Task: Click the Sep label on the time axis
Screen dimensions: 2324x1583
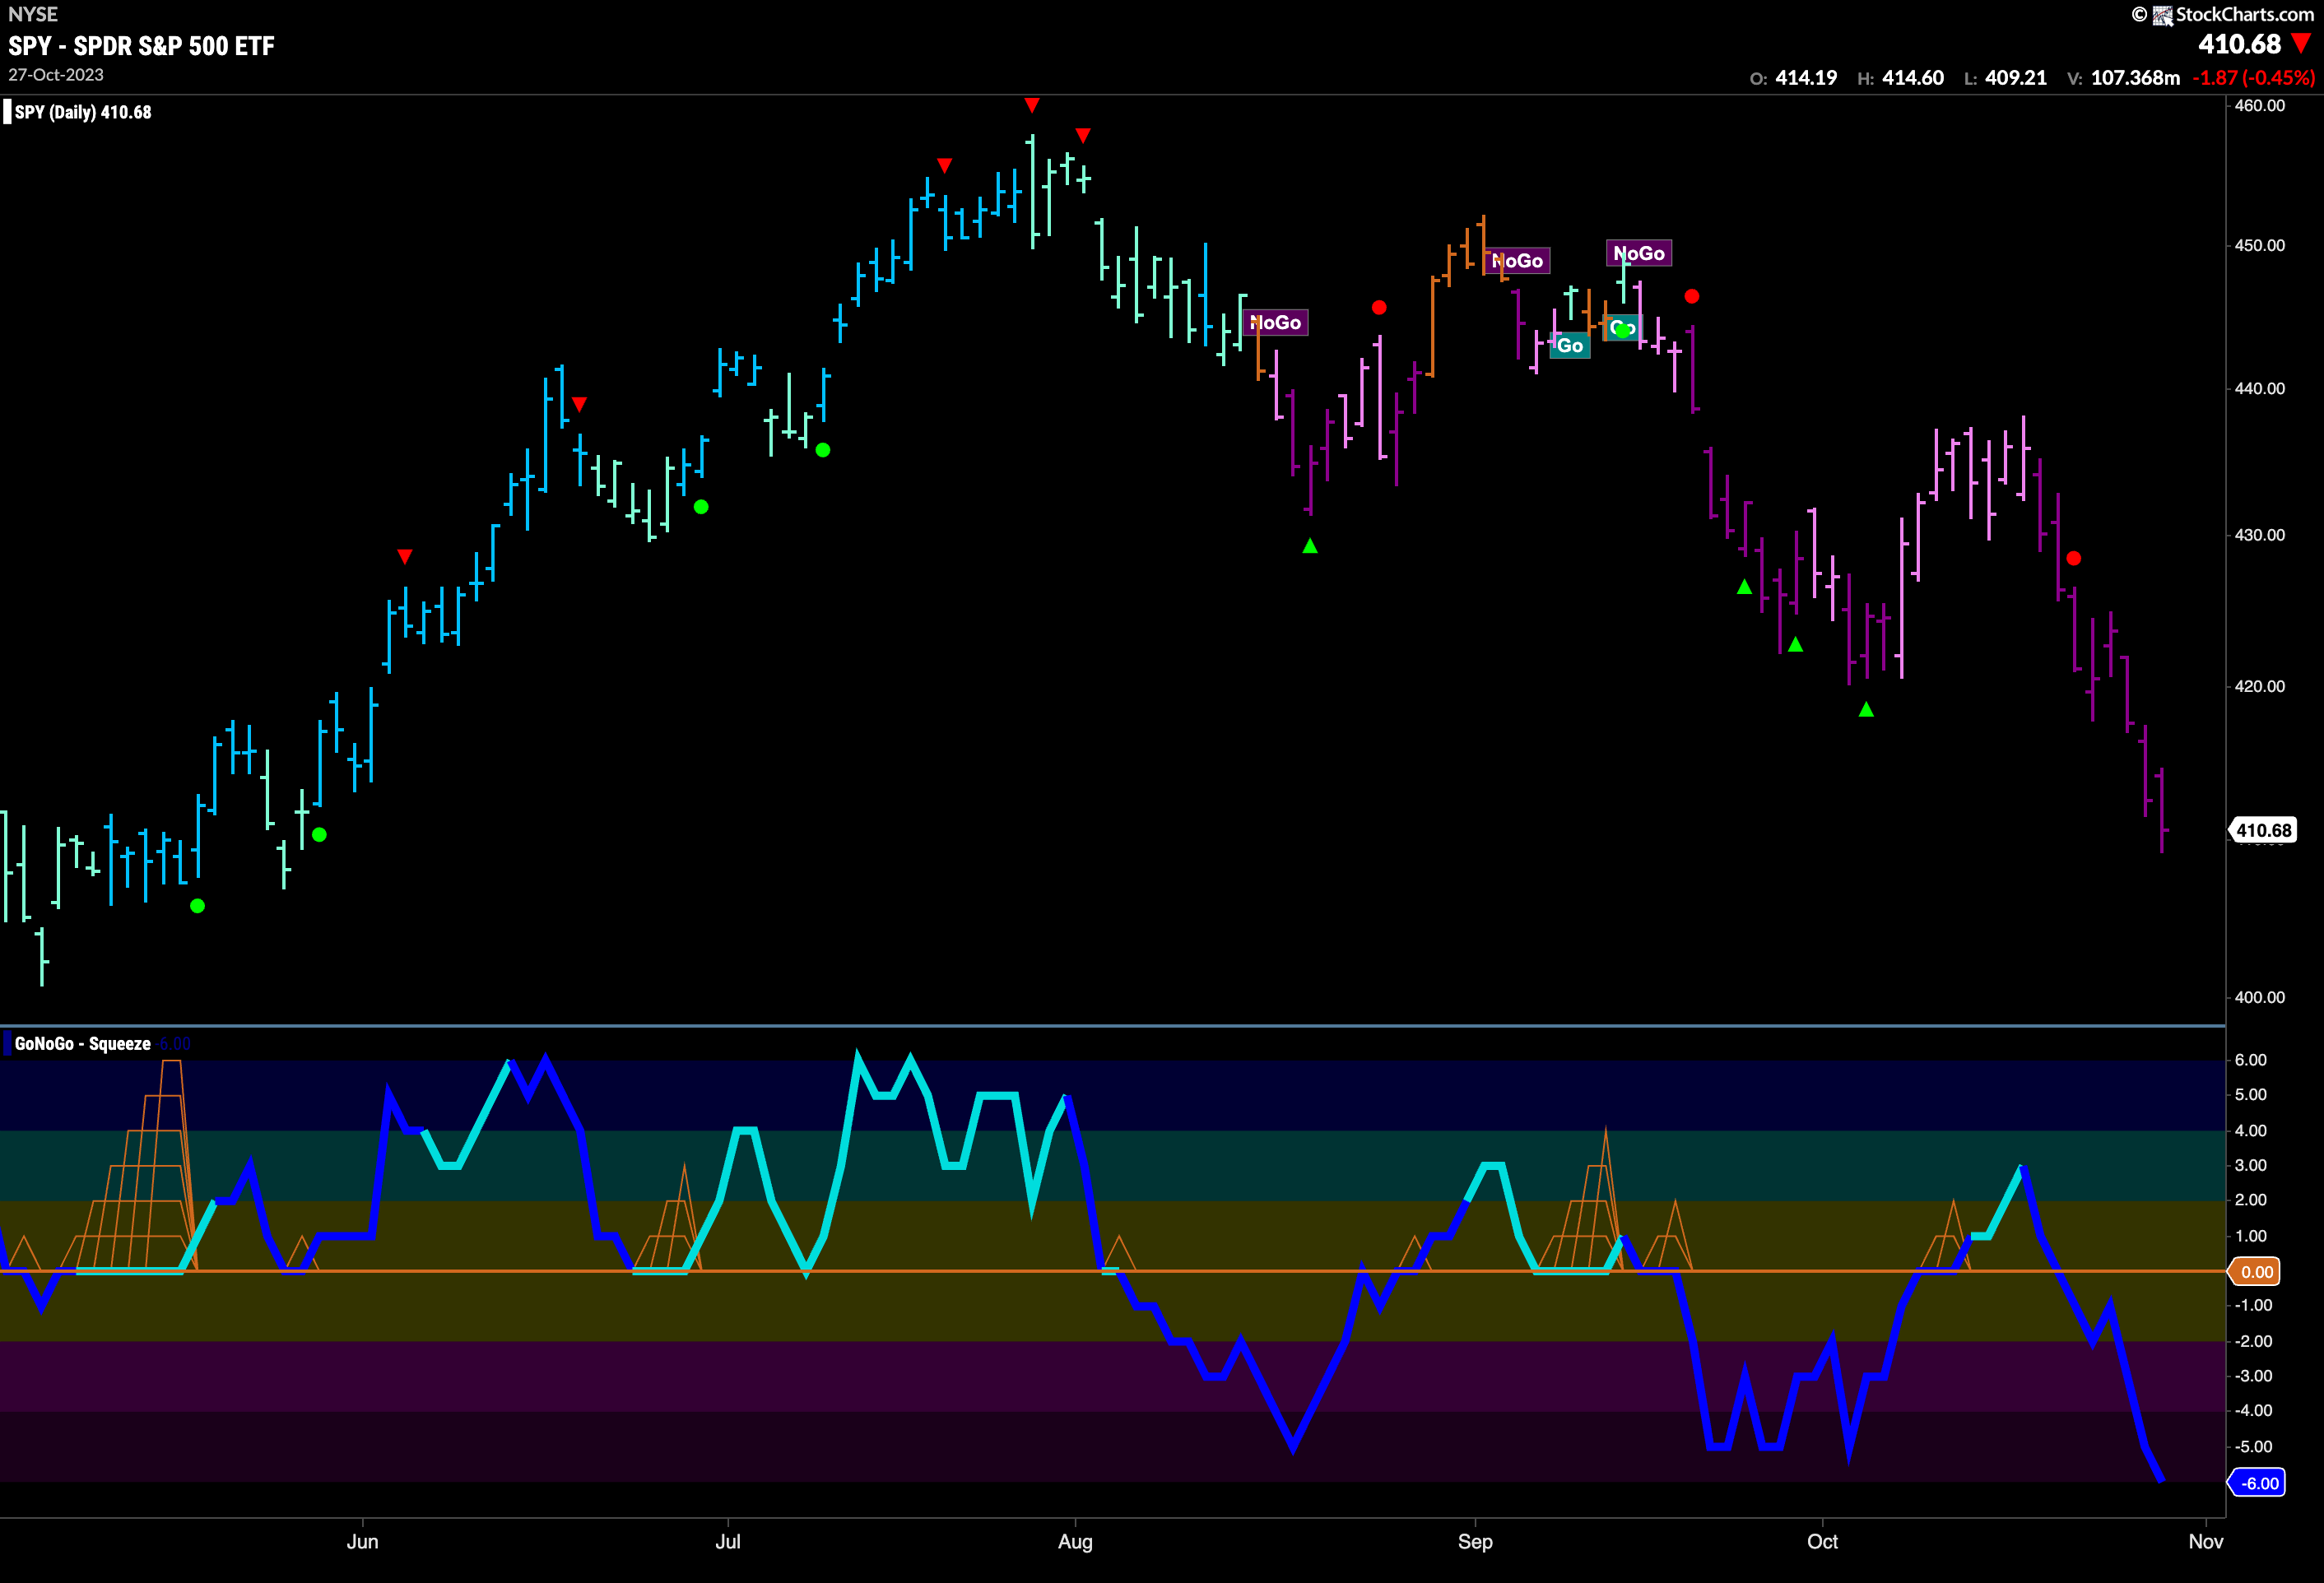Action: [x=1475, y=1541]
